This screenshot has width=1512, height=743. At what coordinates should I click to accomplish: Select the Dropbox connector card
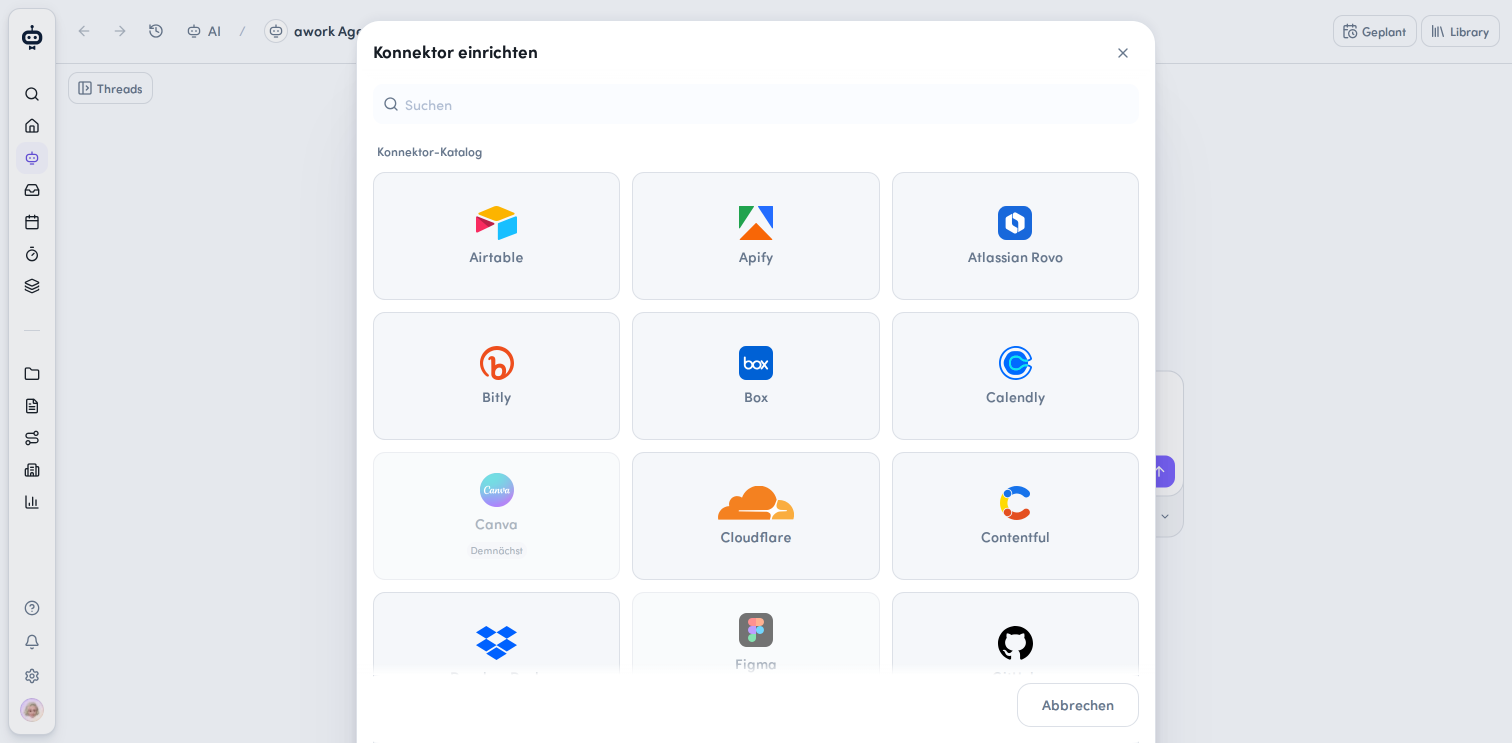click(x=496, y=633)
